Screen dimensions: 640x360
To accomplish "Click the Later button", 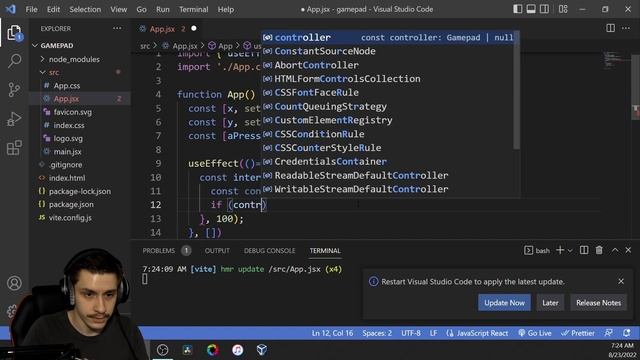I will pyautogui.click(x=550, y=303).
